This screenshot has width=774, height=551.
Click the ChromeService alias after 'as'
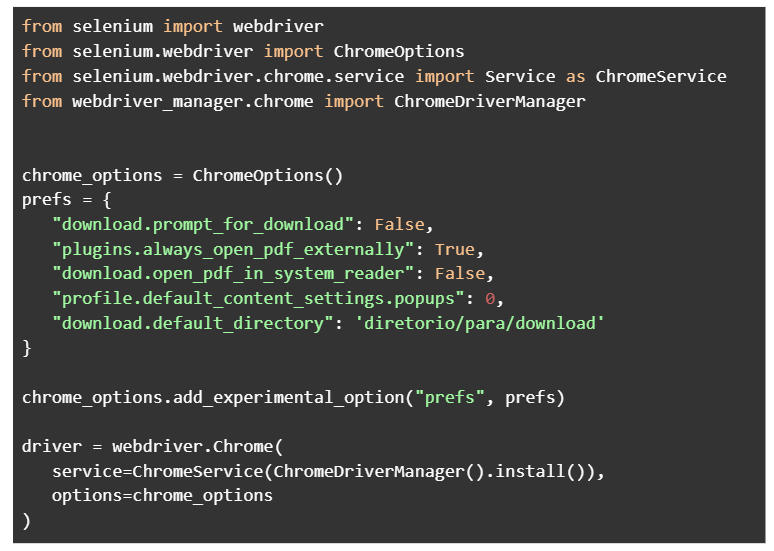click(x=661, y=76)
